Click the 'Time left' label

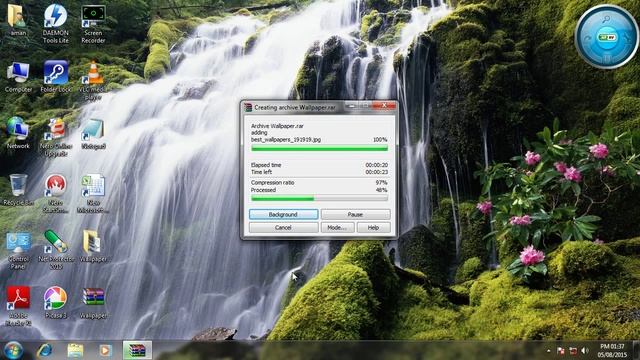coord(261,172)
